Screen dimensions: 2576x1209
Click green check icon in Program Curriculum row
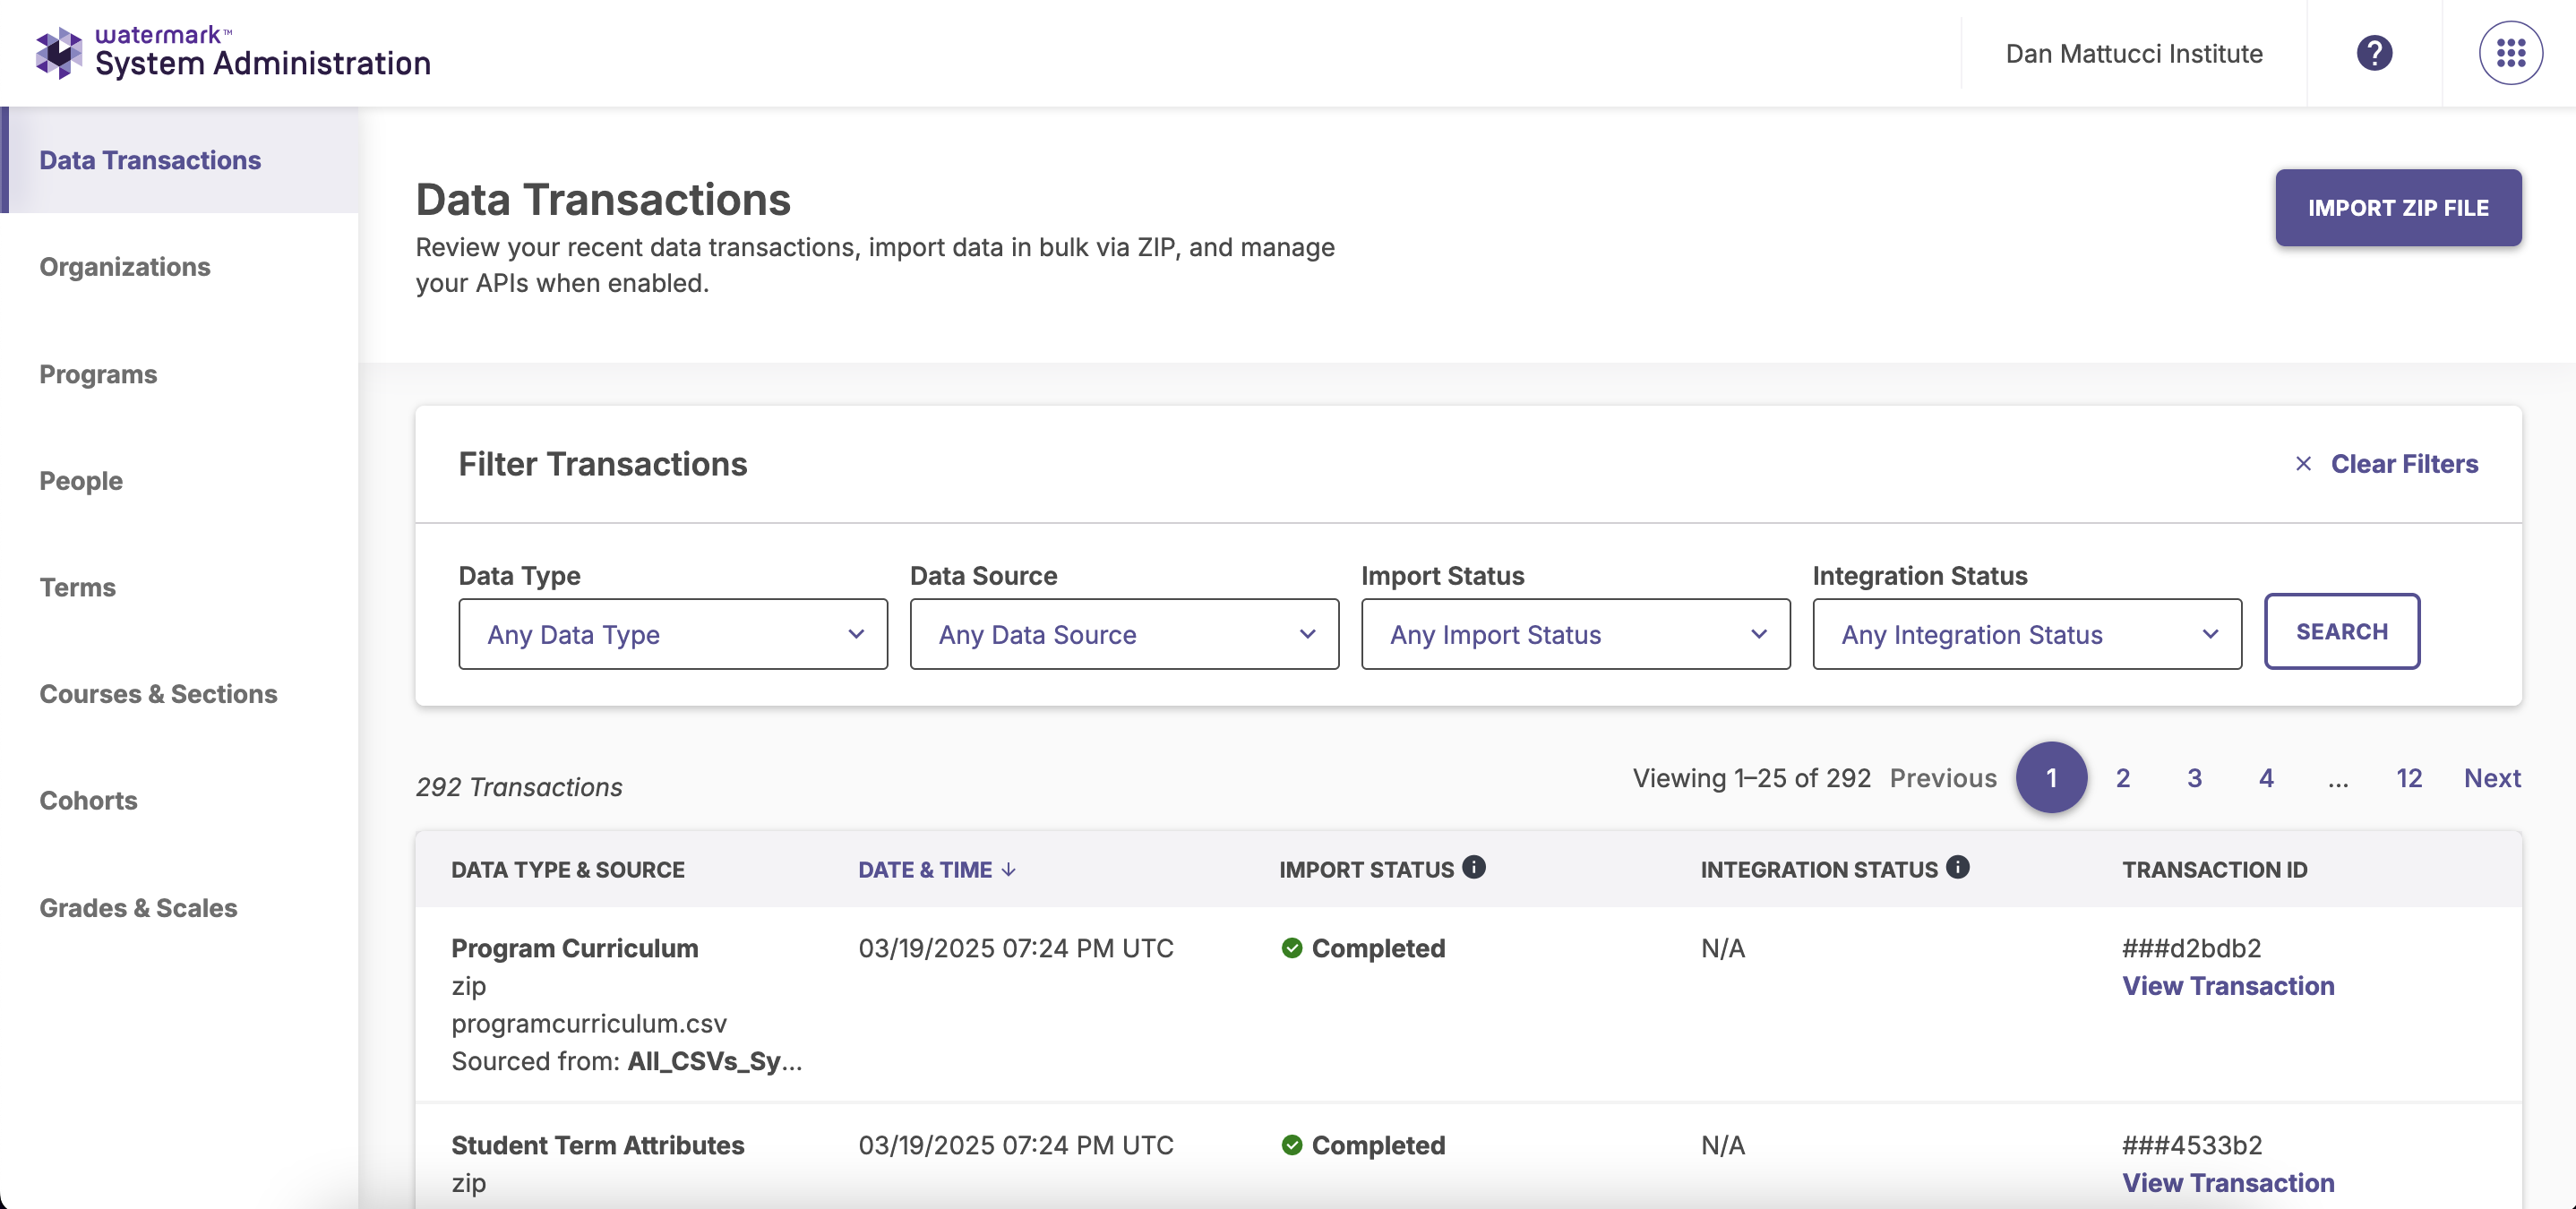tap(1292, 948)
